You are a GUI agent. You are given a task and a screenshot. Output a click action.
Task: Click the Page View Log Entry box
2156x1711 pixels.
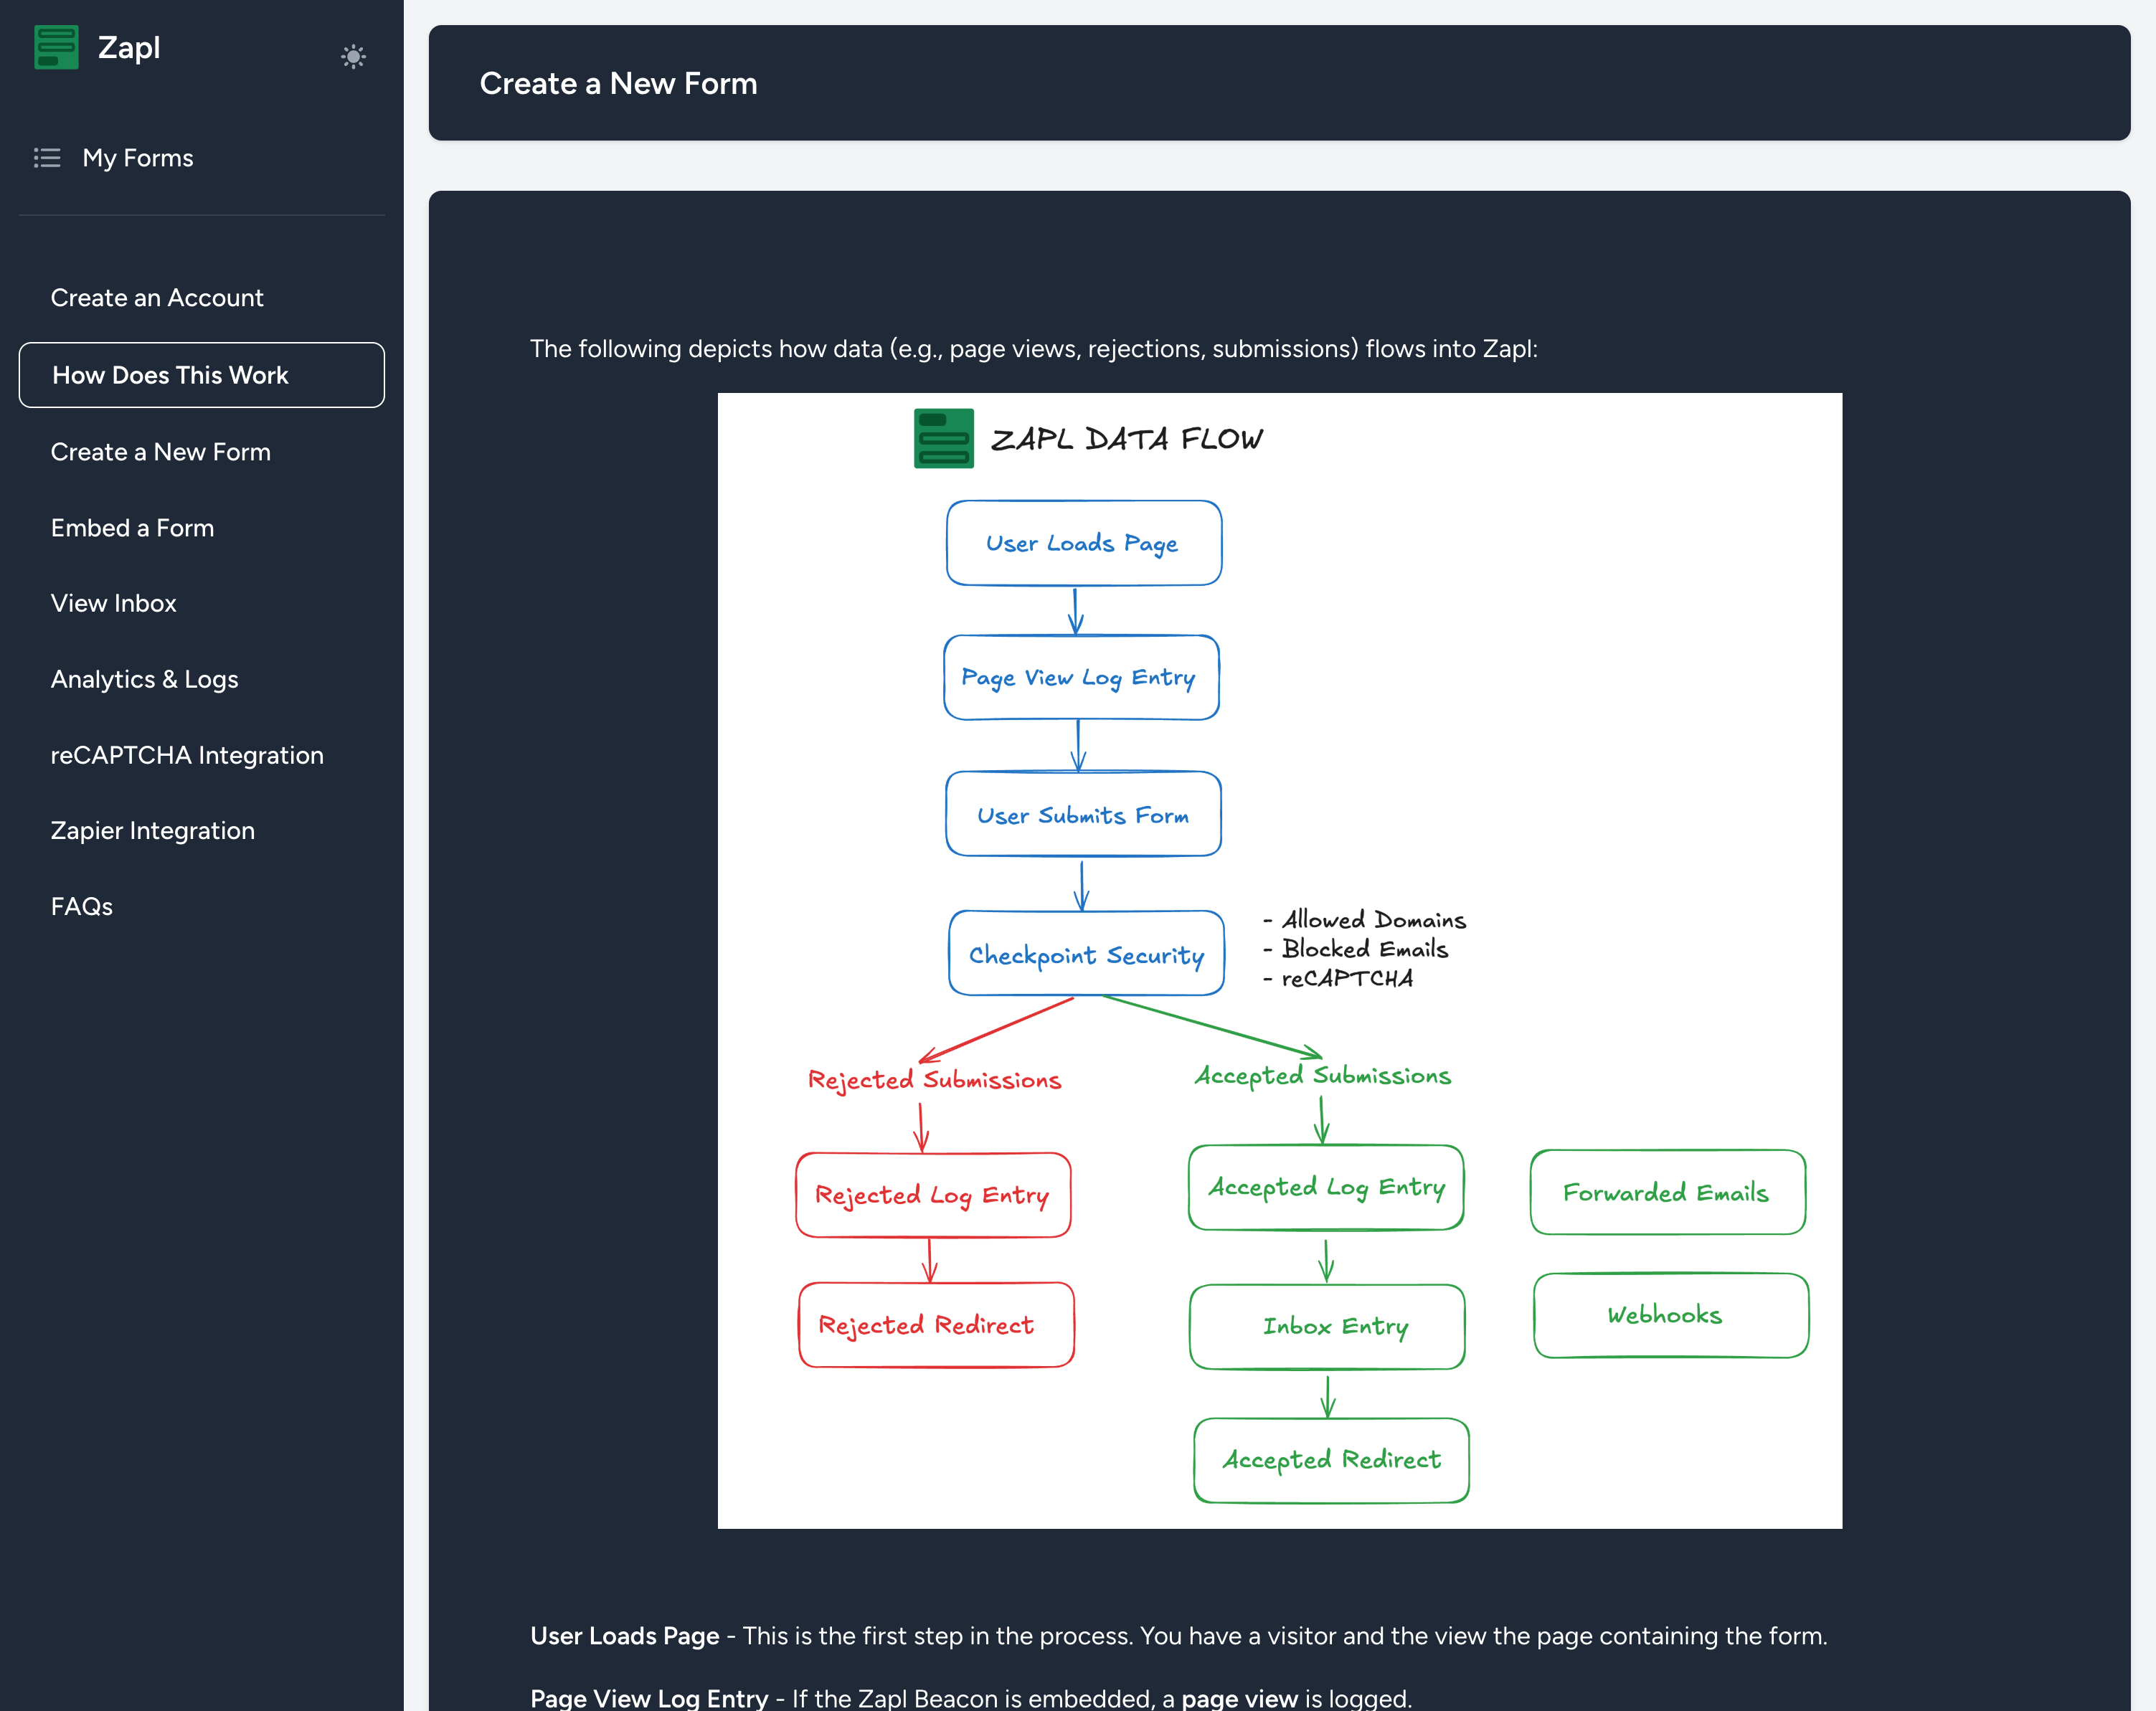(x=1081, y=678)
